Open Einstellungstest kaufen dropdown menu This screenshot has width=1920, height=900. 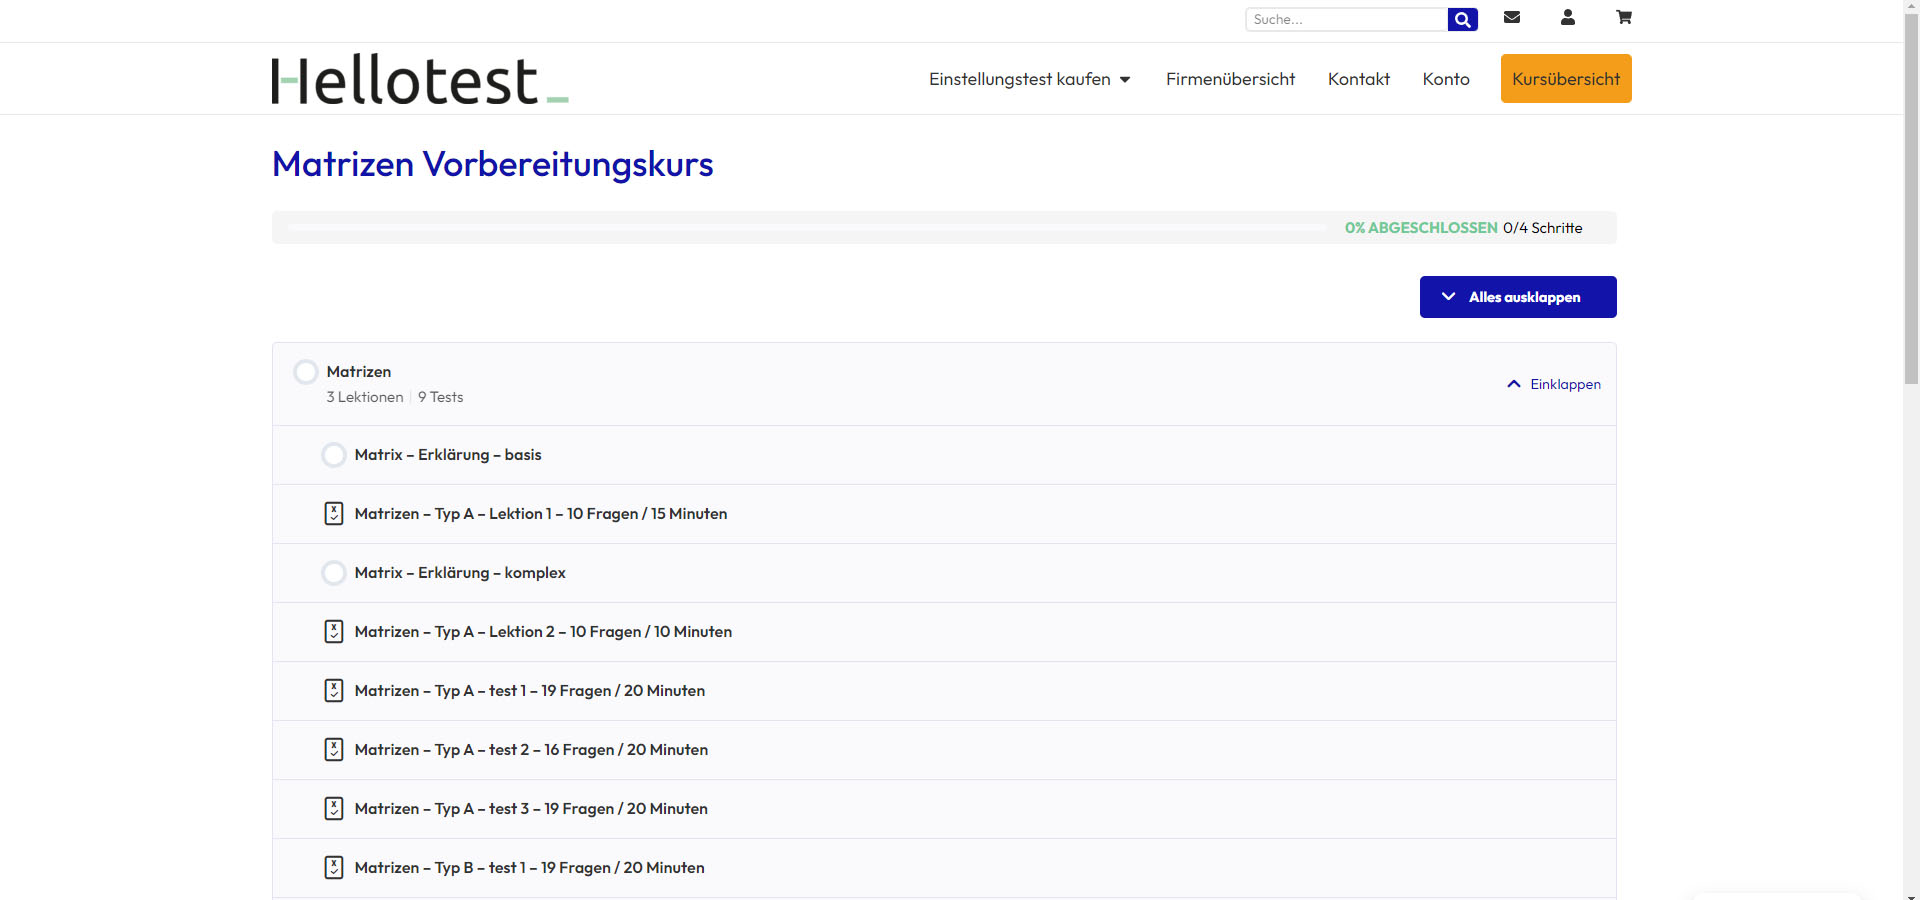(1030, 79)
